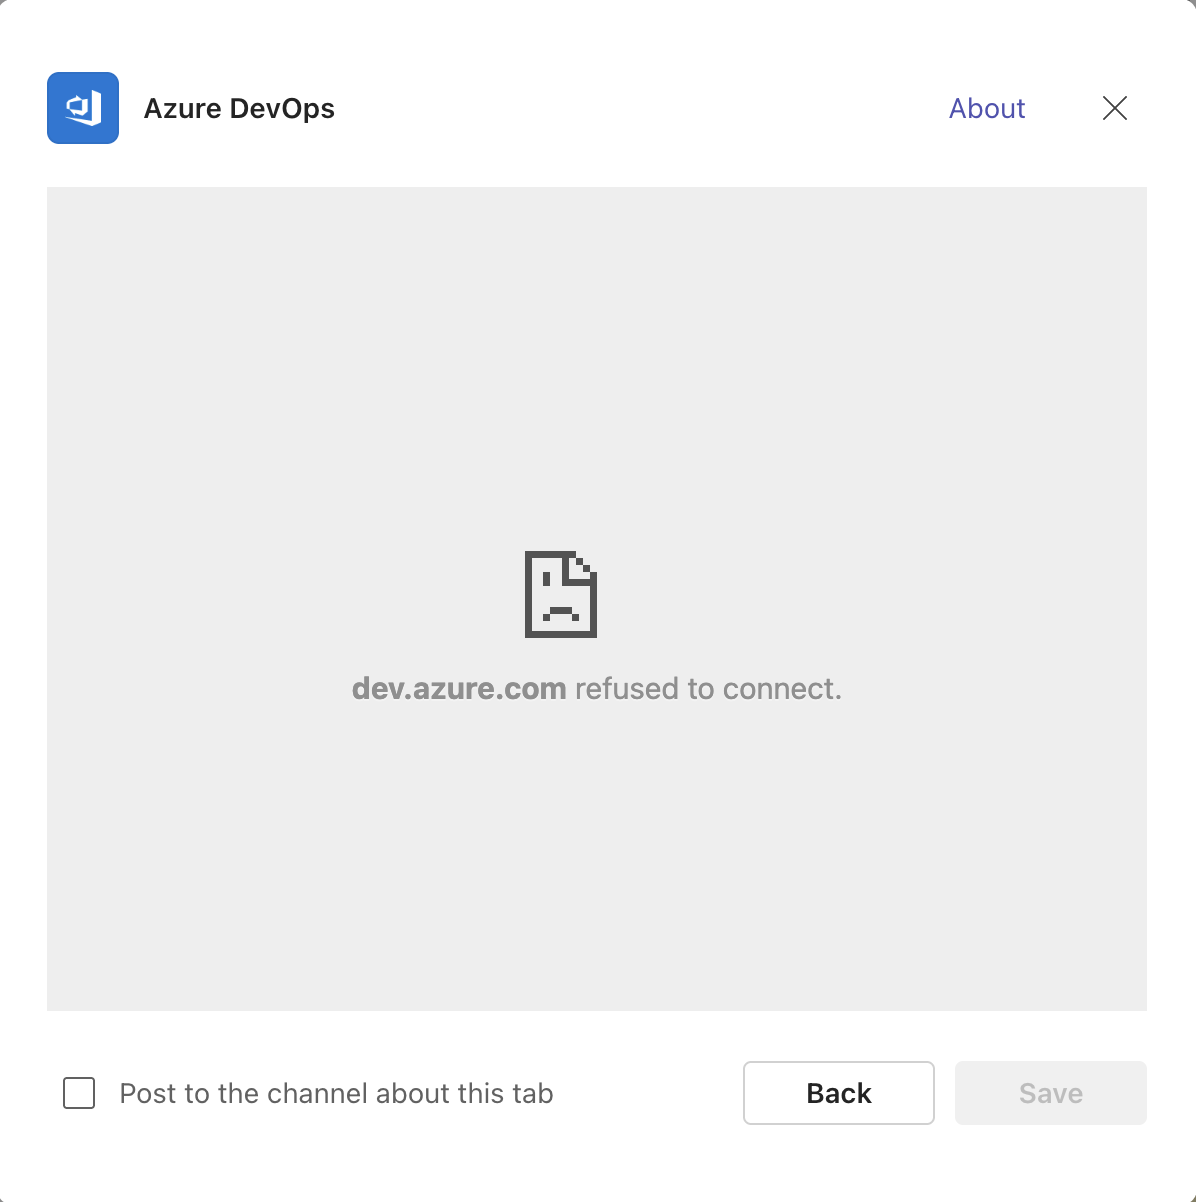Screen dimensions: 1196x1202
Task: Click the word 'DevOps' in the dialog title
Action: point(287,108)
